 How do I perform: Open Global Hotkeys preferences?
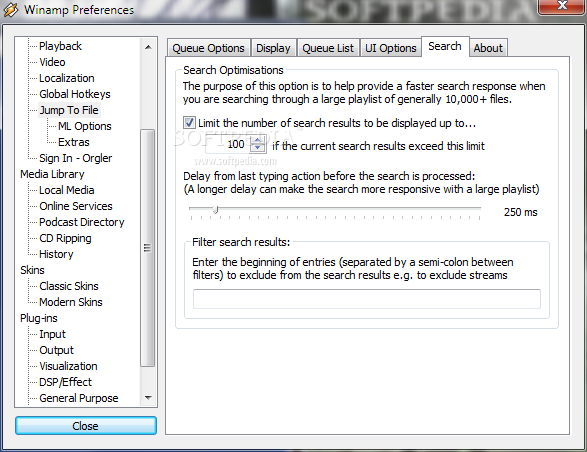pyautogui.click(x=74, y=94)
